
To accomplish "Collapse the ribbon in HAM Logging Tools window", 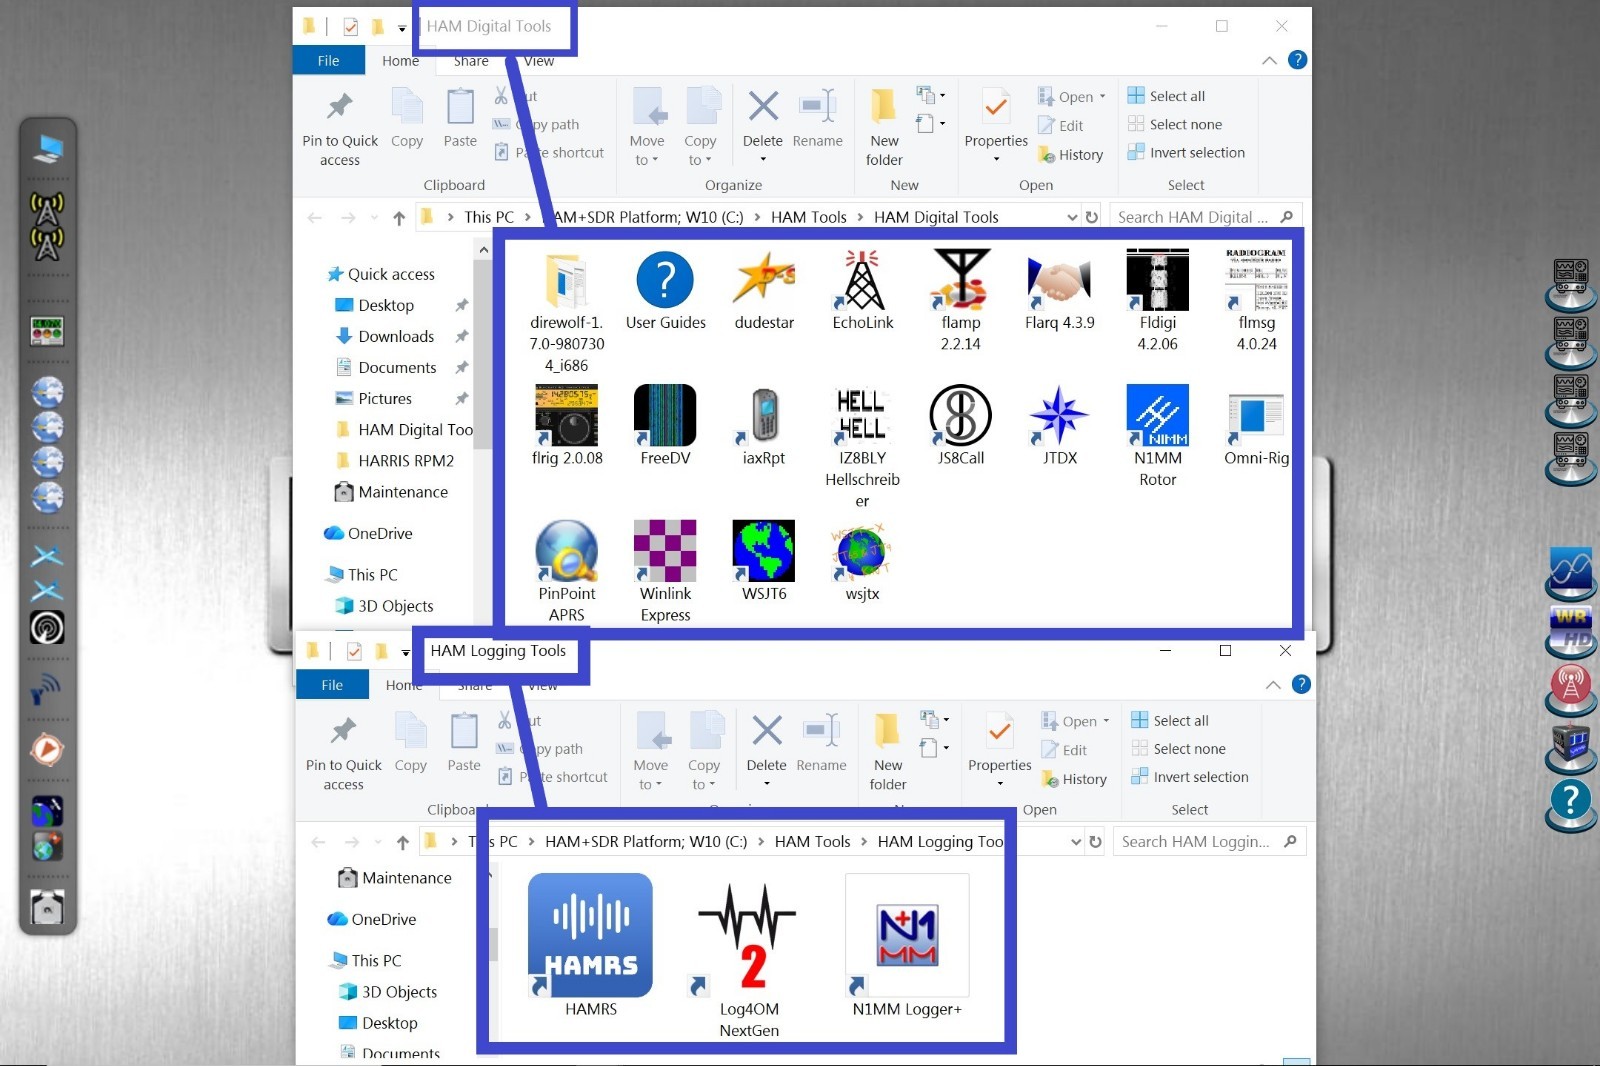I will [1273, 685].
